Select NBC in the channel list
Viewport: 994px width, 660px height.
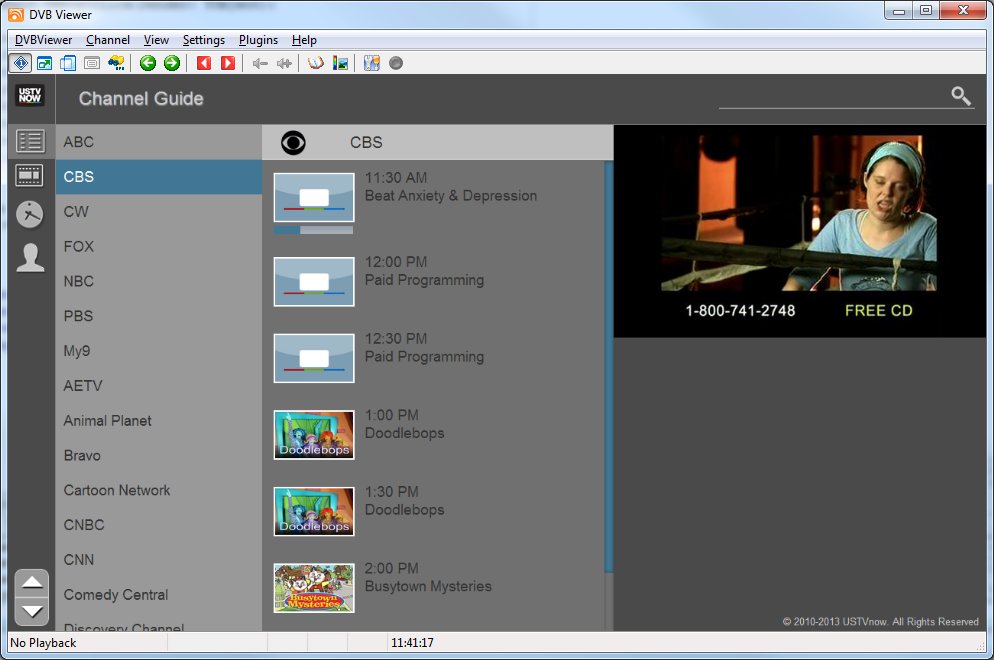coord(79,281)
